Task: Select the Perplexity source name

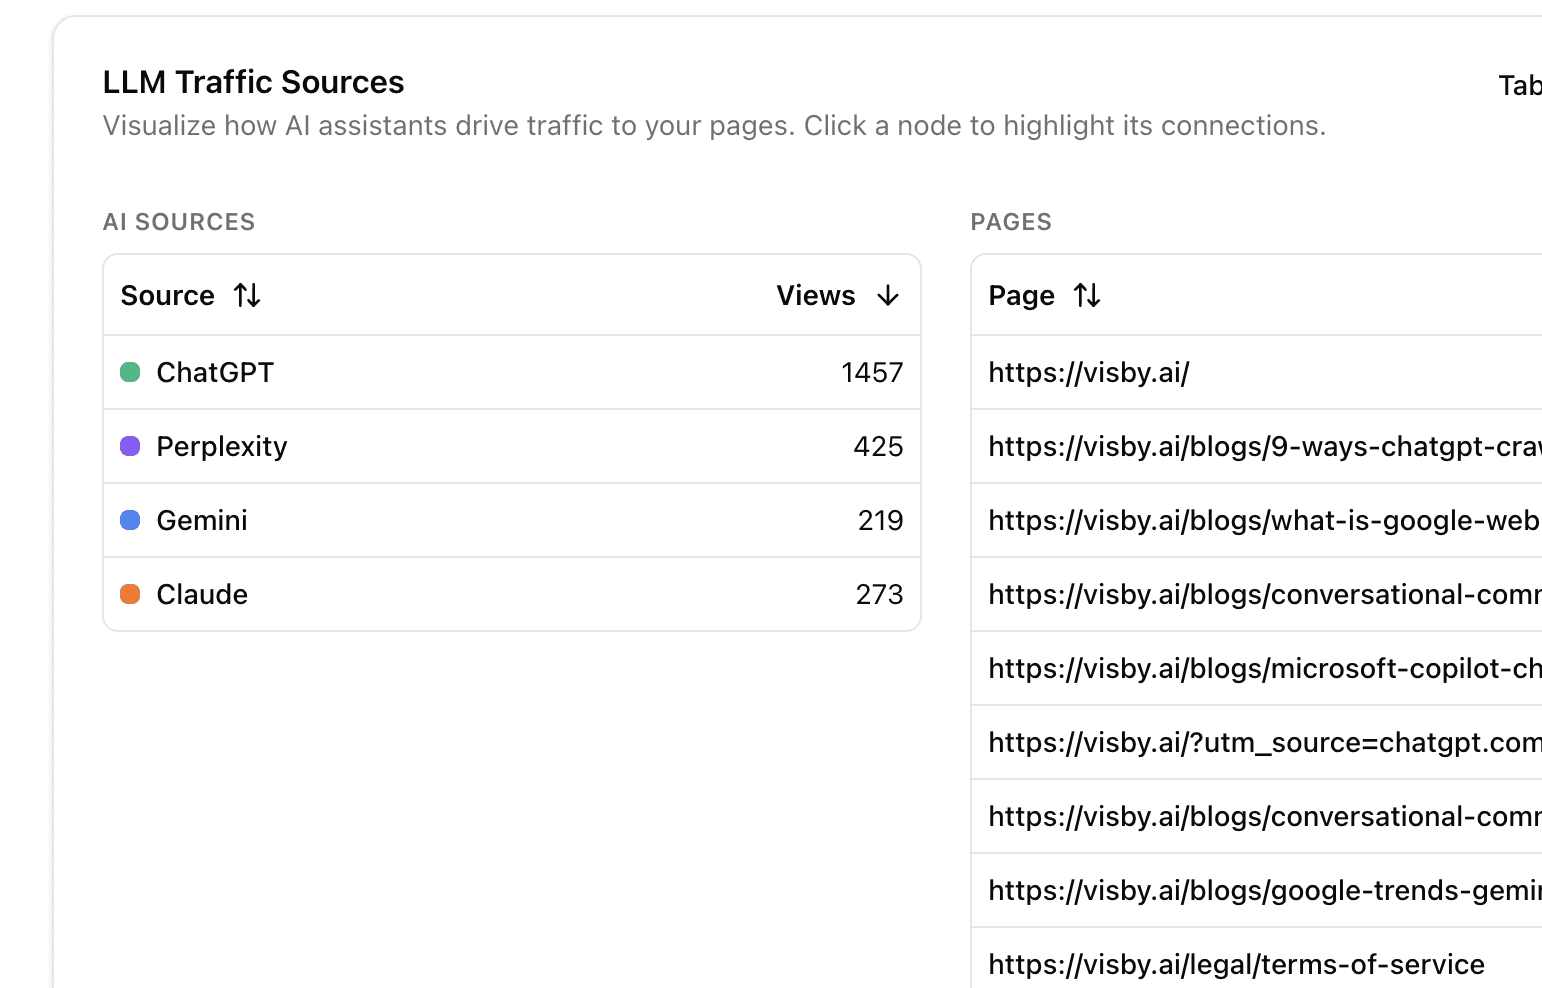Action: click(222, 446)
